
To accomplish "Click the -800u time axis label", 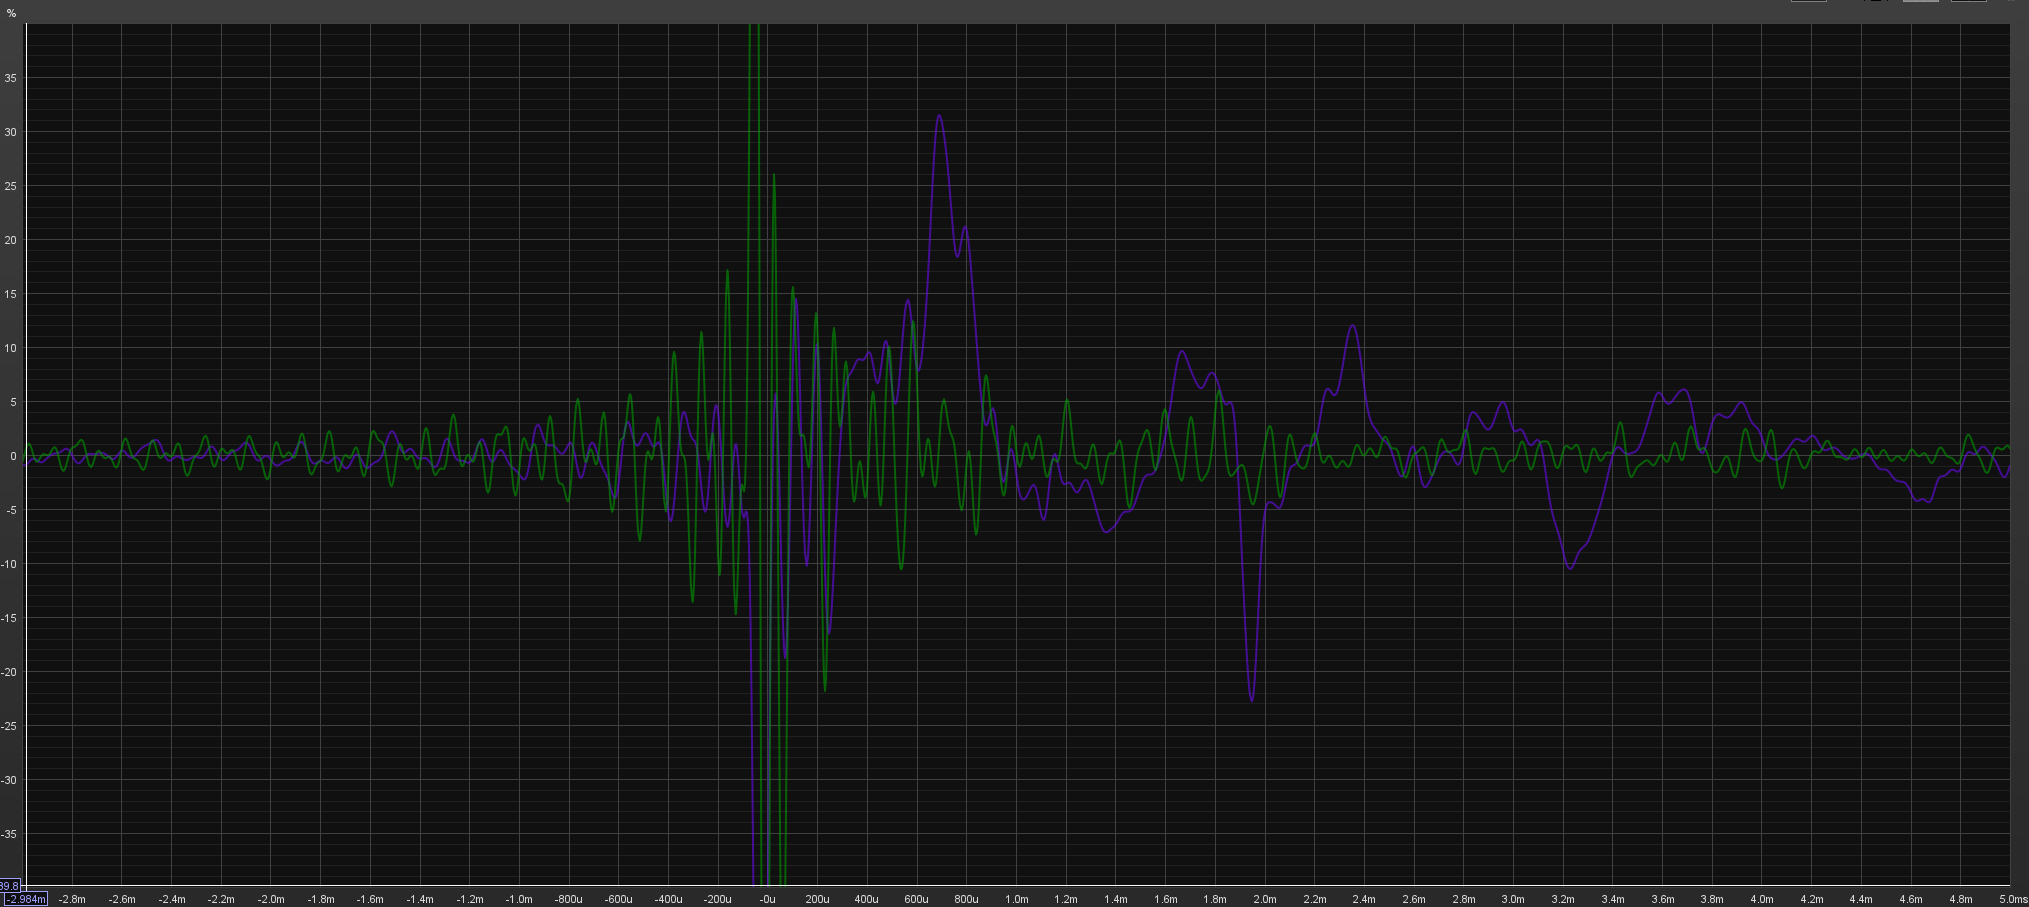I will (x=569, y=899).
